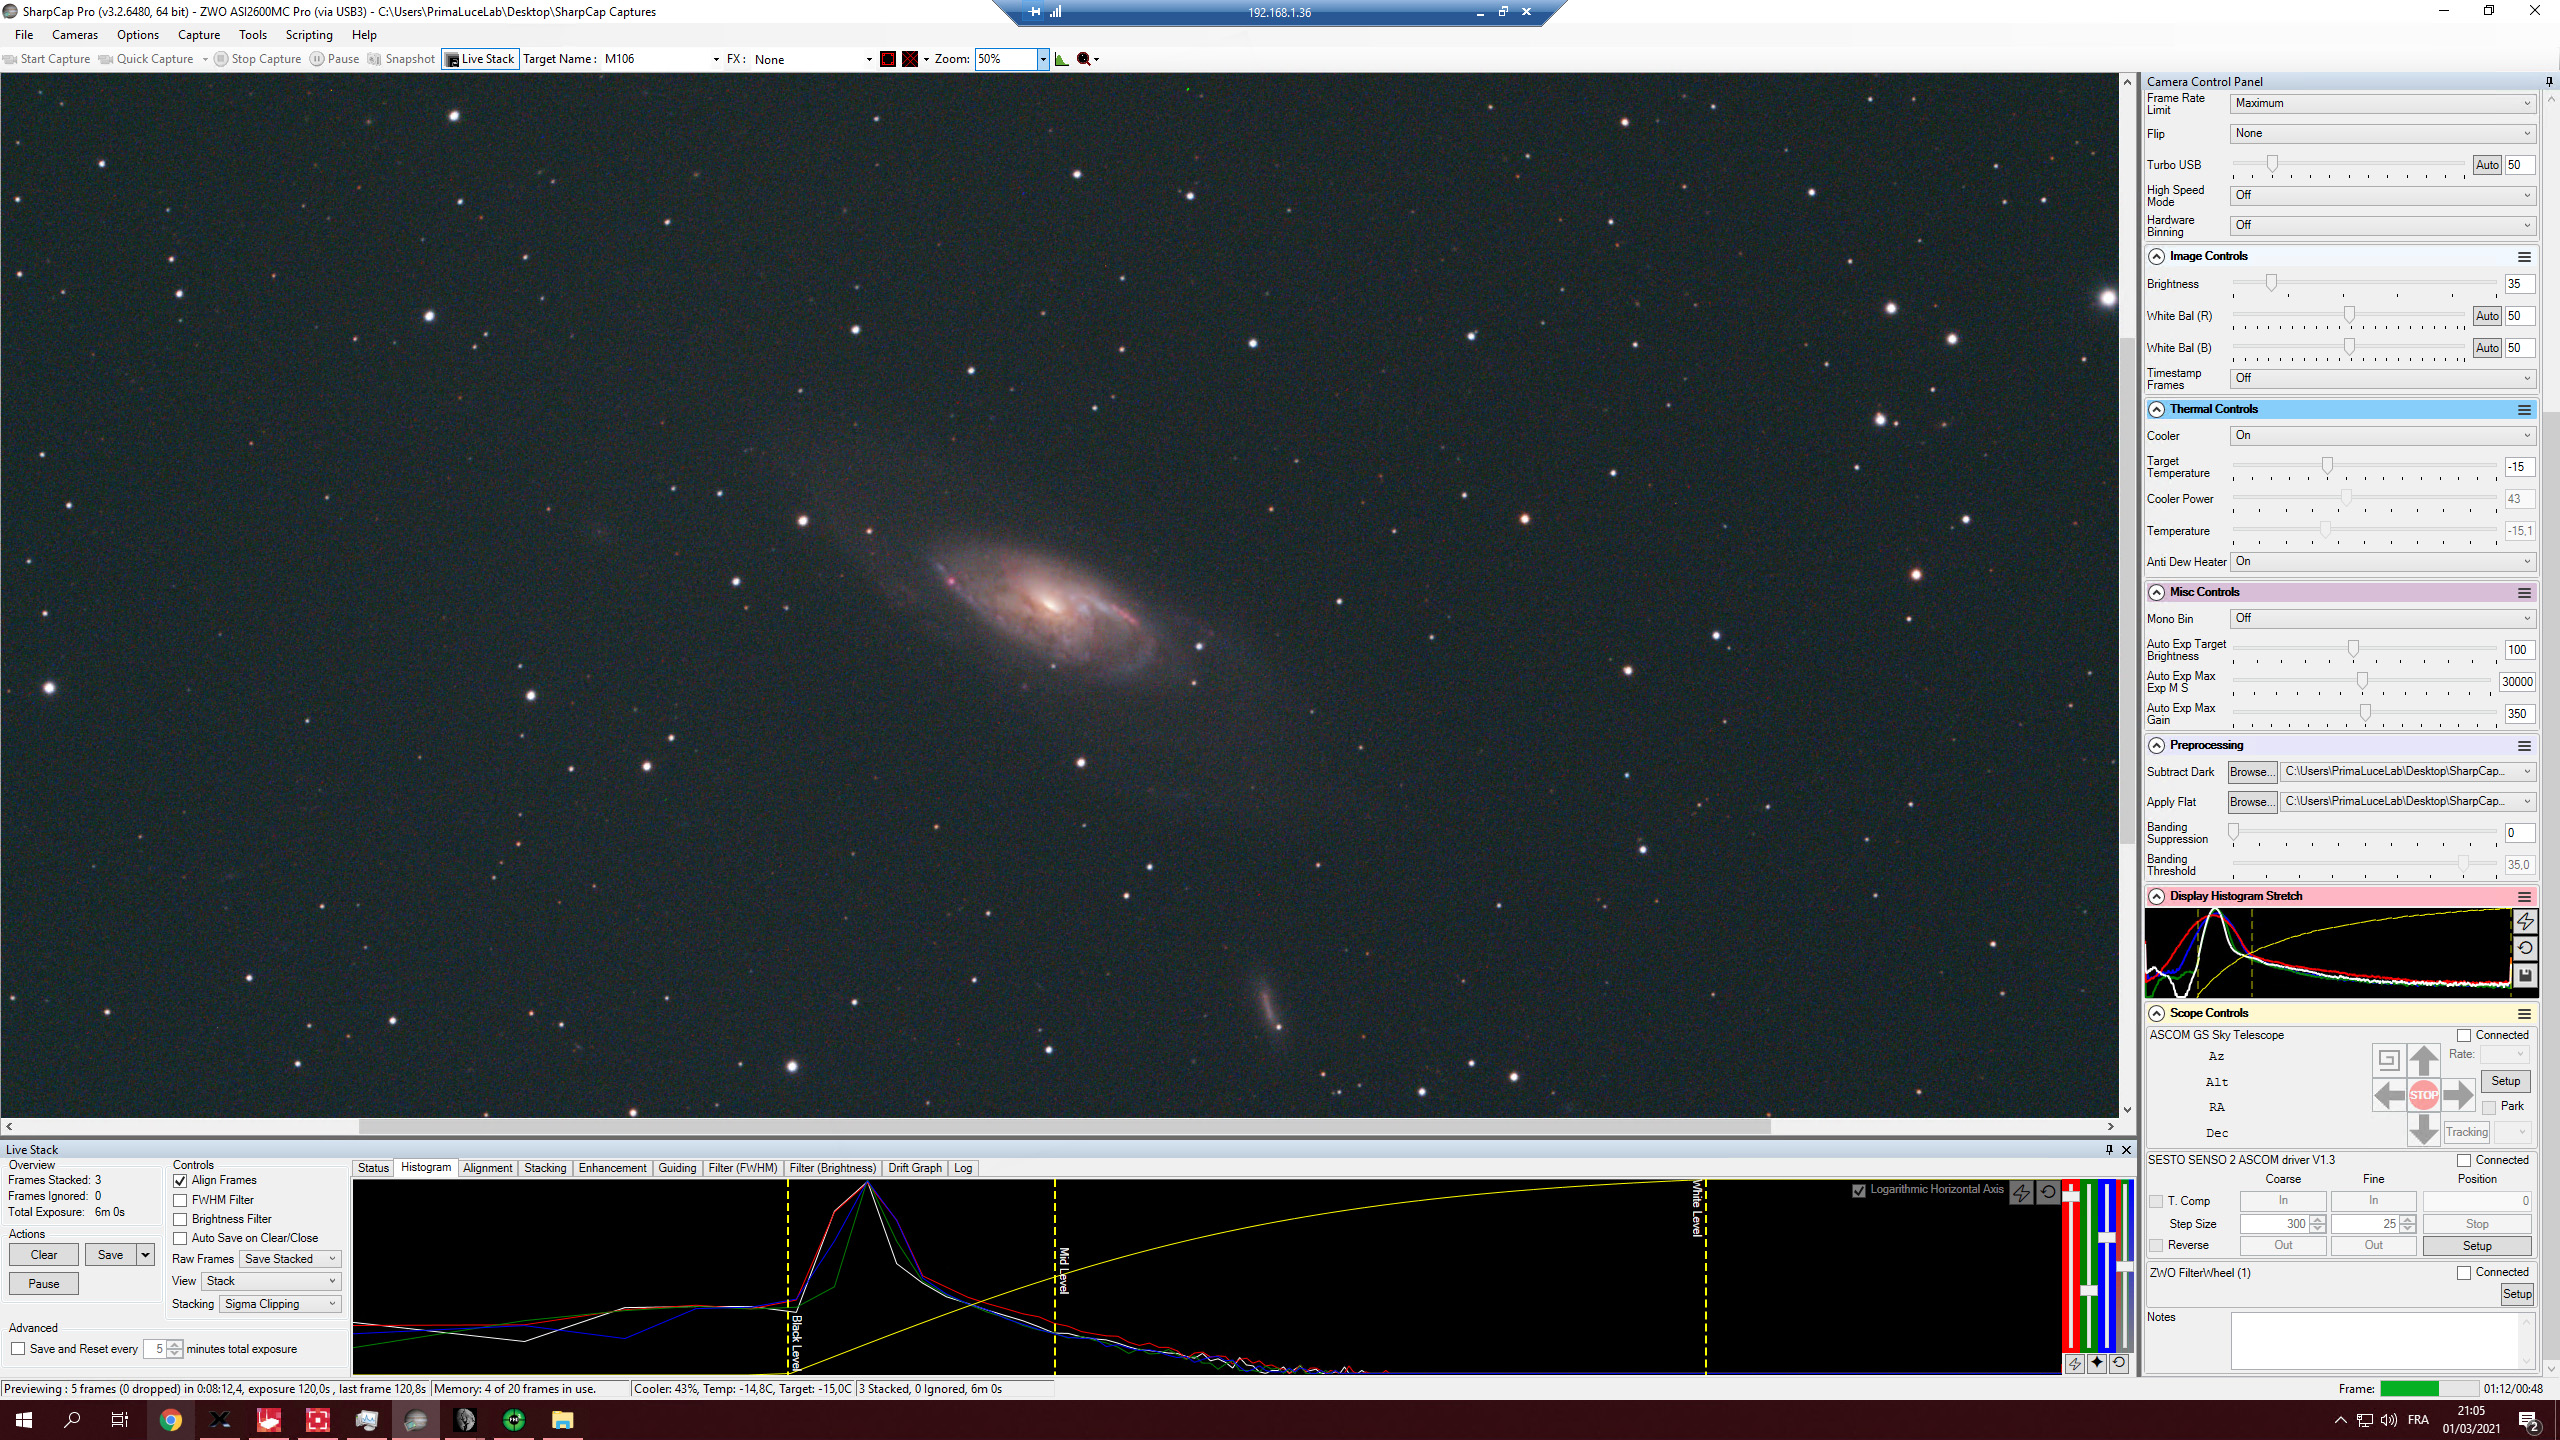The height and width of the screenshot is (1440, 2560).
Task: Open the Windows Start menu
Action: (24, 1420)
